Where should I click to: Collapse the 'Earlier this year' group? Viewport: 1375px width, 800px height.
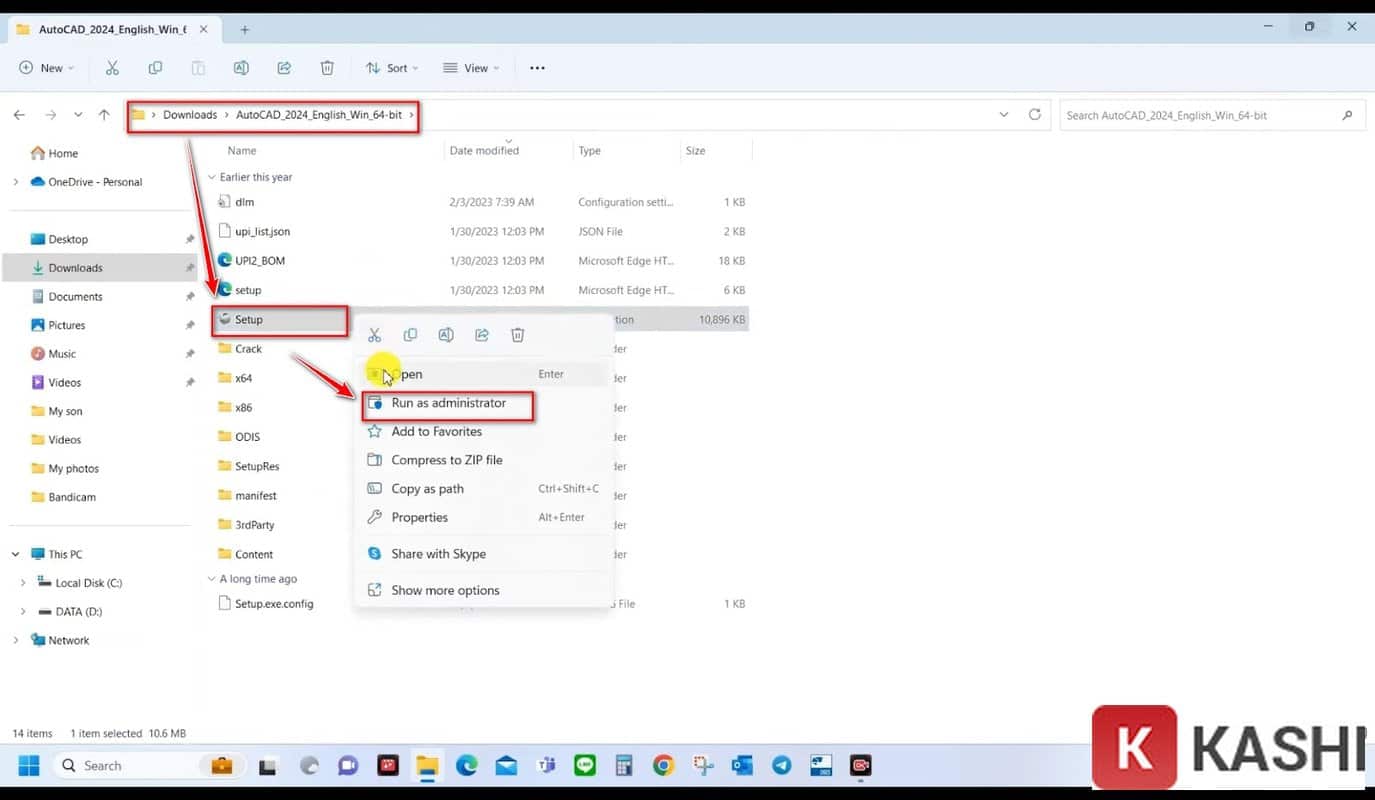pos(211,177)
